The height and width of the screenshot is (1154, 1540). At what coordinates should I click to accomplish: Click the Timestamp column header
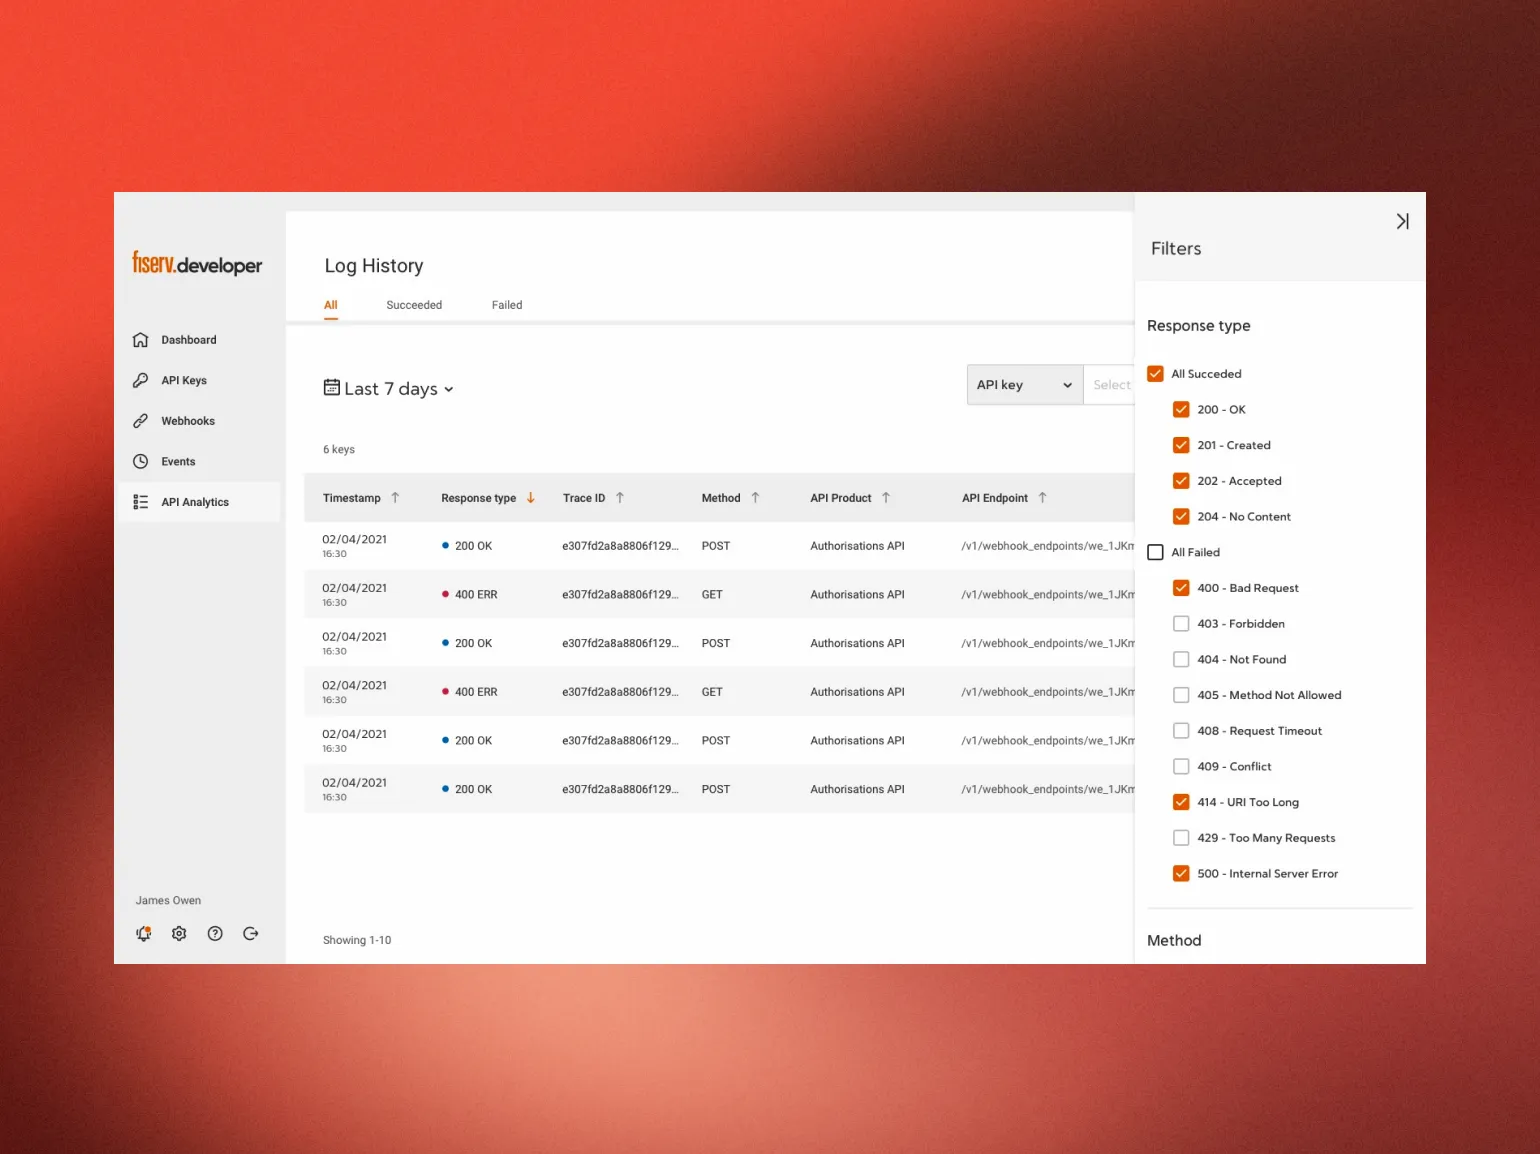pos(351,498)
